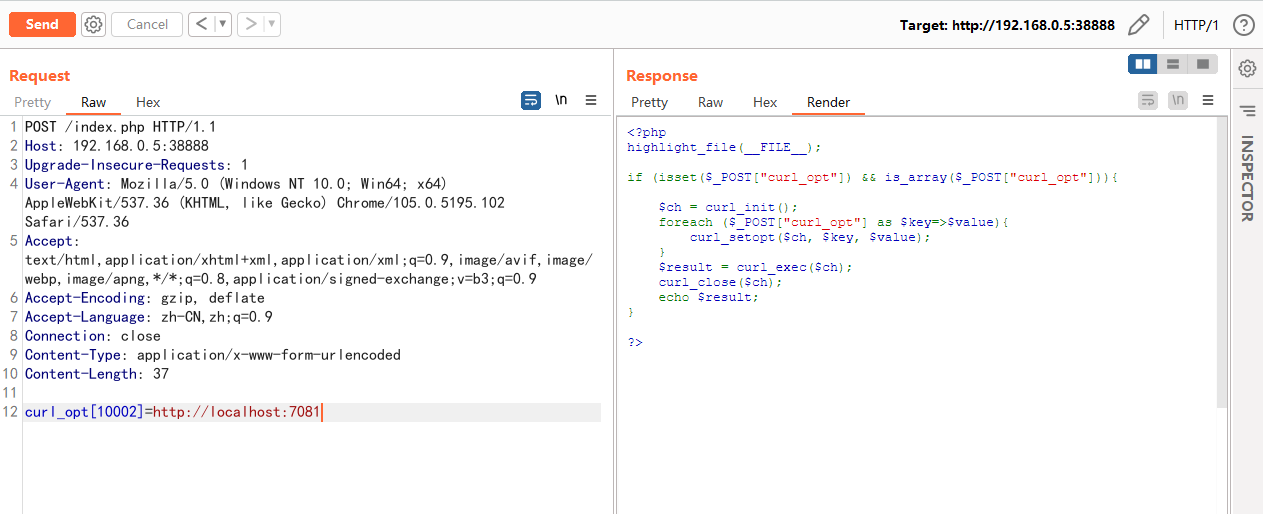Select side-by-side split layout
This screenshot has height=514, width=1263.
click(x=1142, y=64)
